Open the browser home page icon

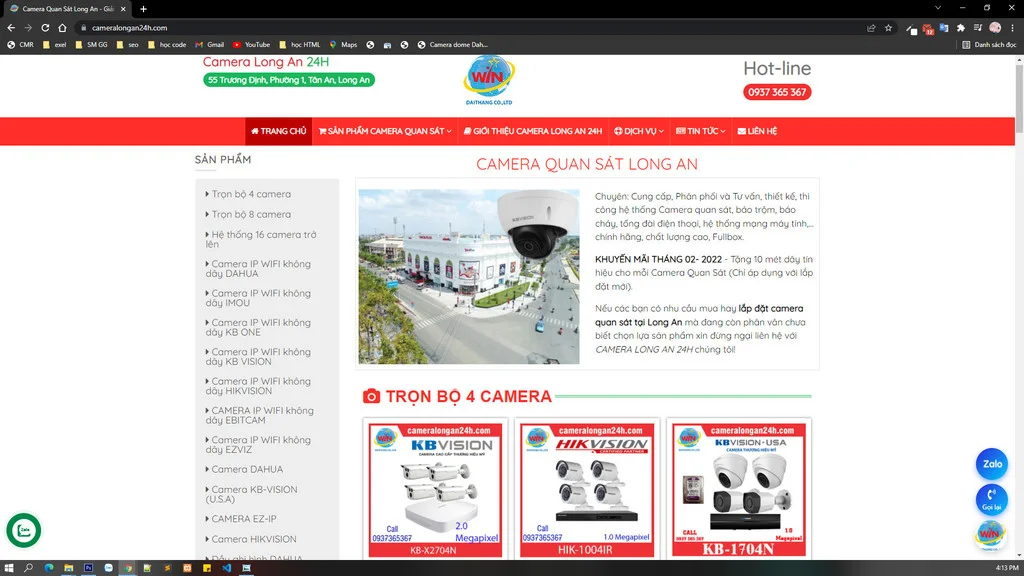[x=62, y=27]
